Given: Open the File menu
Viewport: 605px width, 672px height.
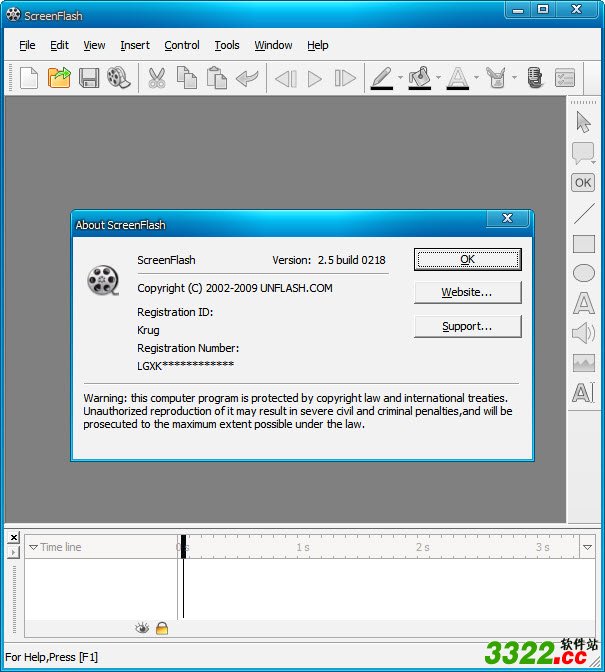Looking at the screenshot, I should pyautogui.click(x=27, y=45).
